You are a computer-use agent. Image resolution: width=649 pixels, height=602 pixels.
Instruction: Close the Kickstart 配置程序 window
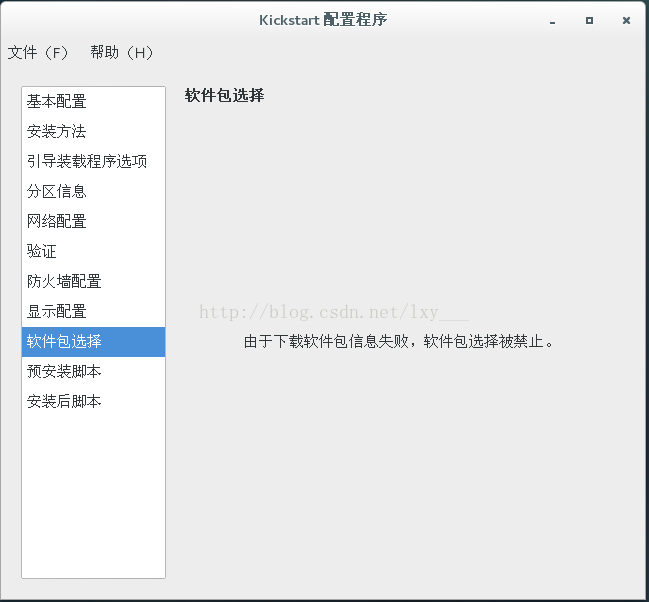pos(626,20)
